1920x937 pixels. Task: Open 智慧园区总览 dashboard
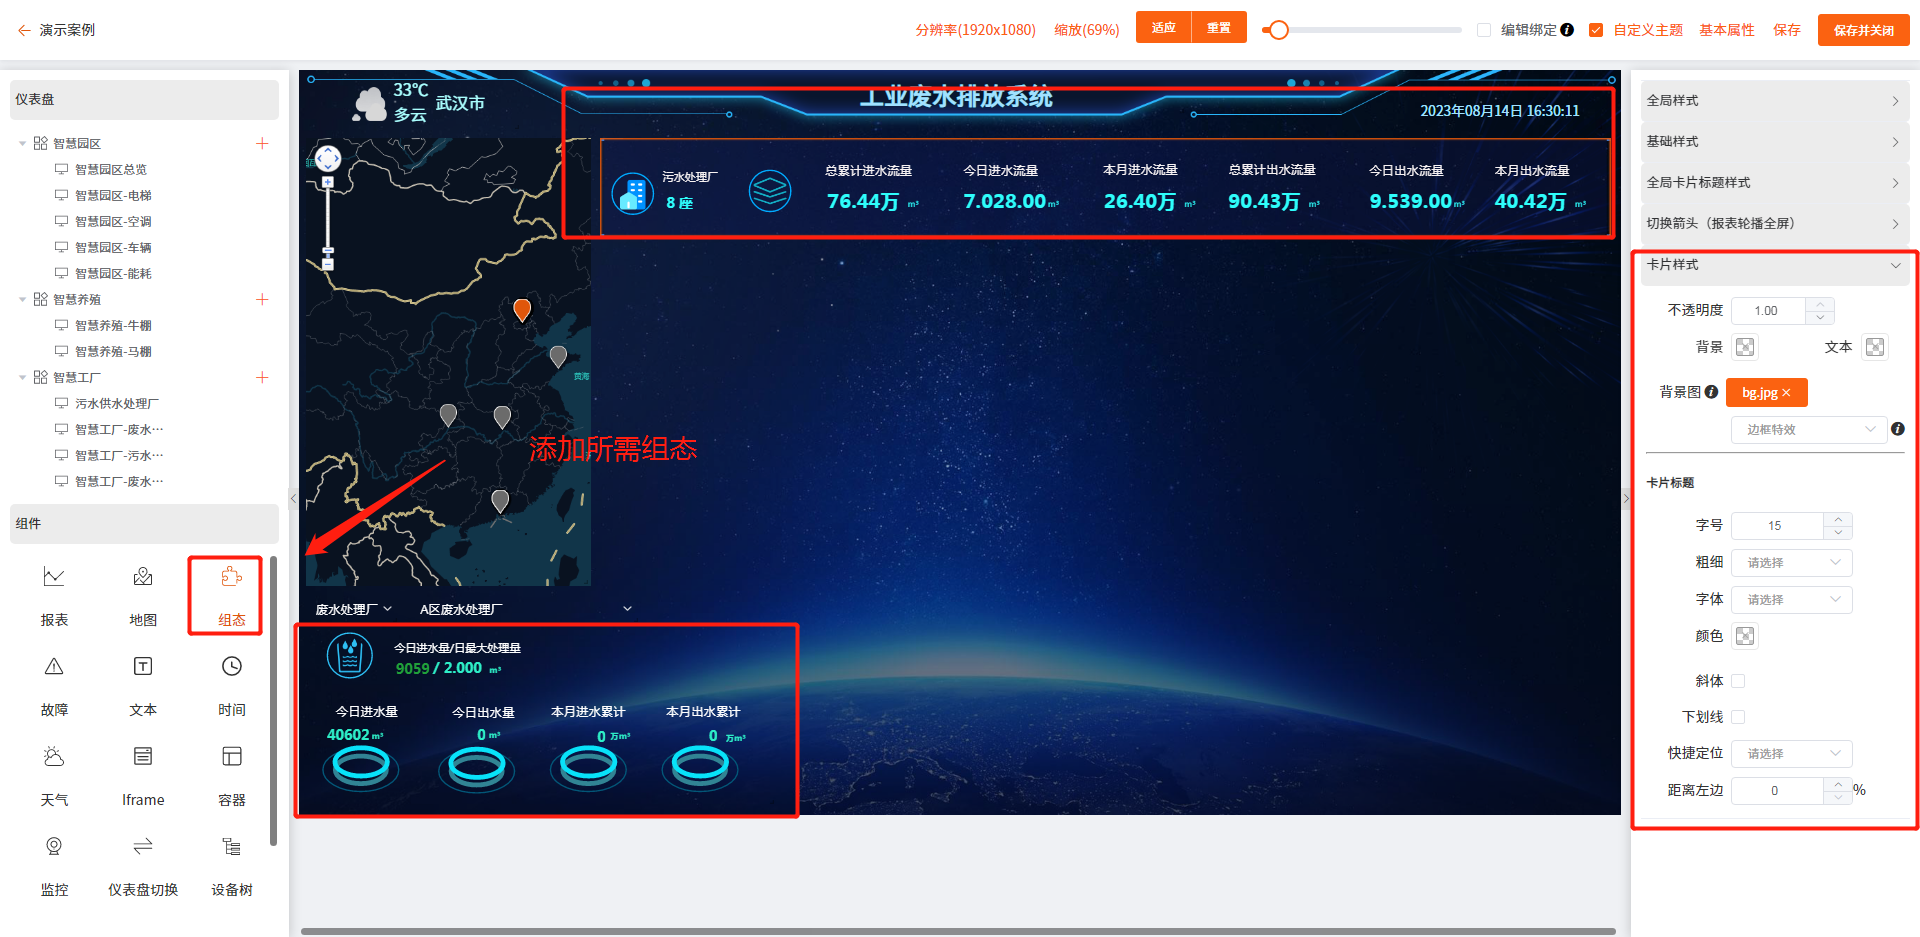tap(111, 169)
